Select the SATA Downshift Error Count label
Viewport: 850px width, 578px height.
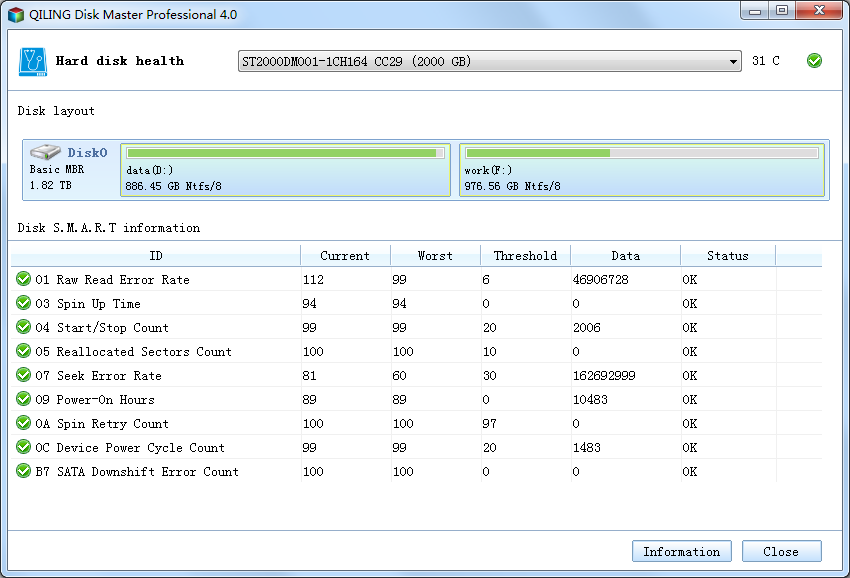click(x=137, y=472)
